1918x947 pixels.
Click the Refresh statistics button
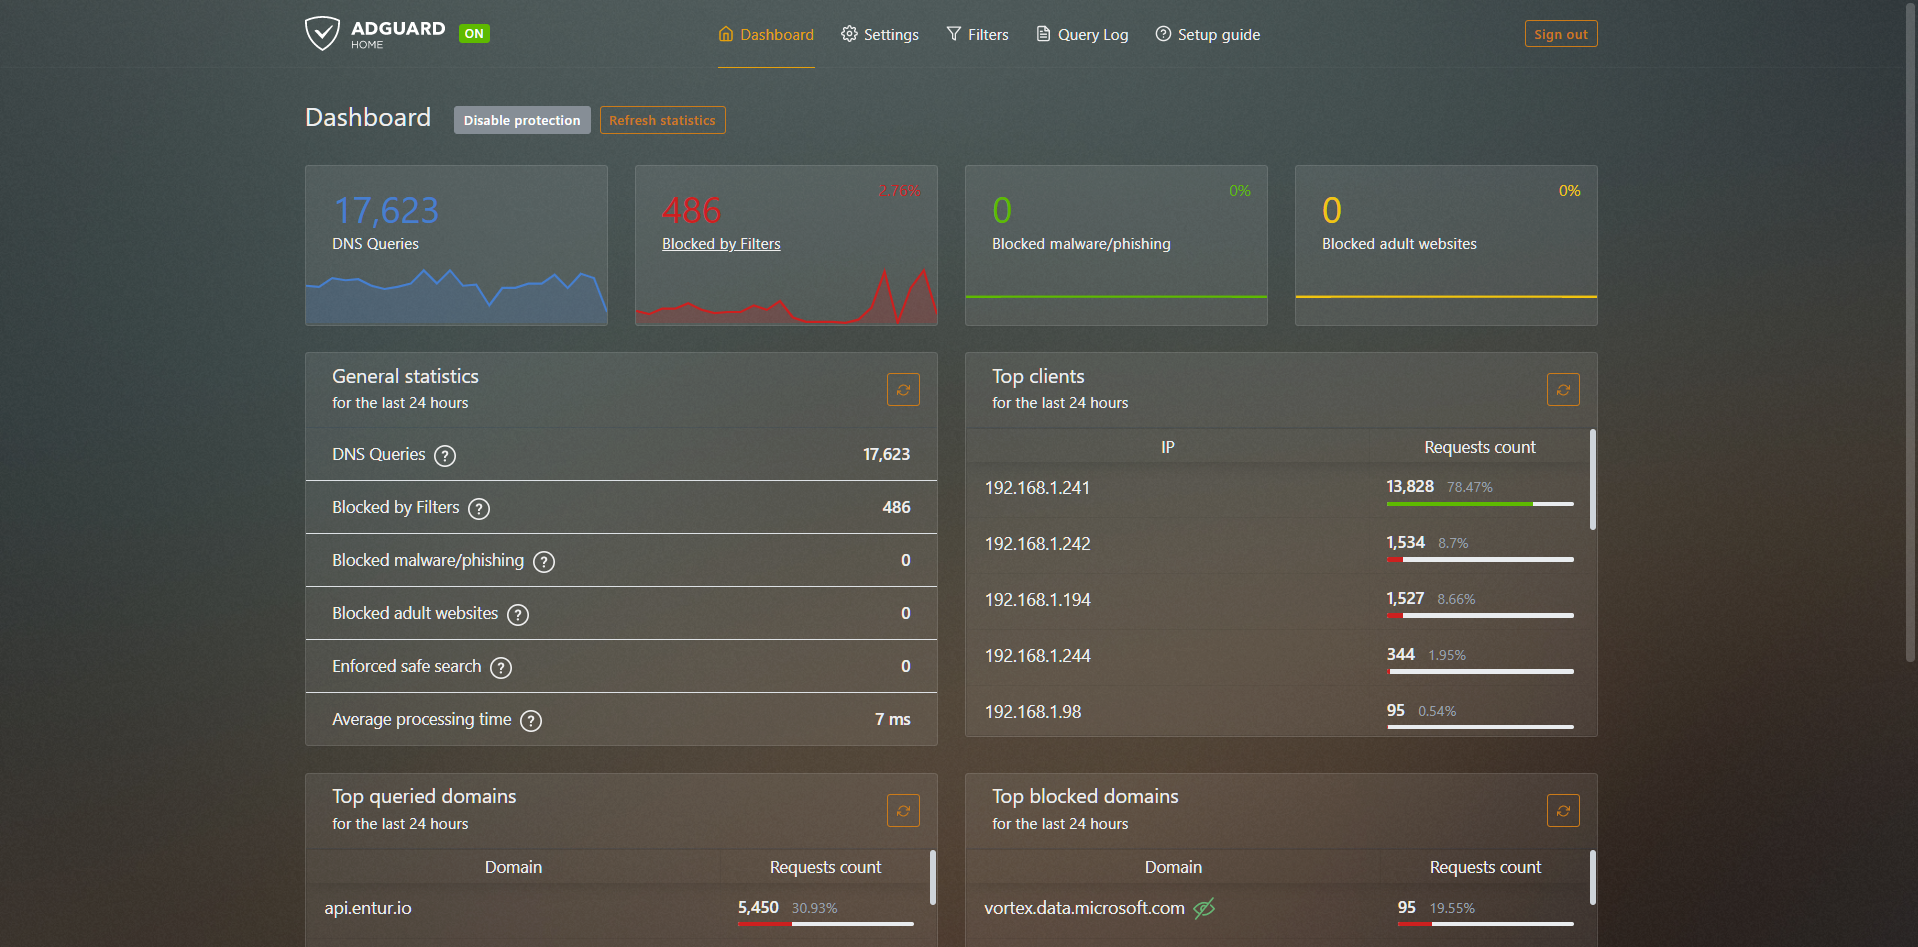click(x=662, y=120)
